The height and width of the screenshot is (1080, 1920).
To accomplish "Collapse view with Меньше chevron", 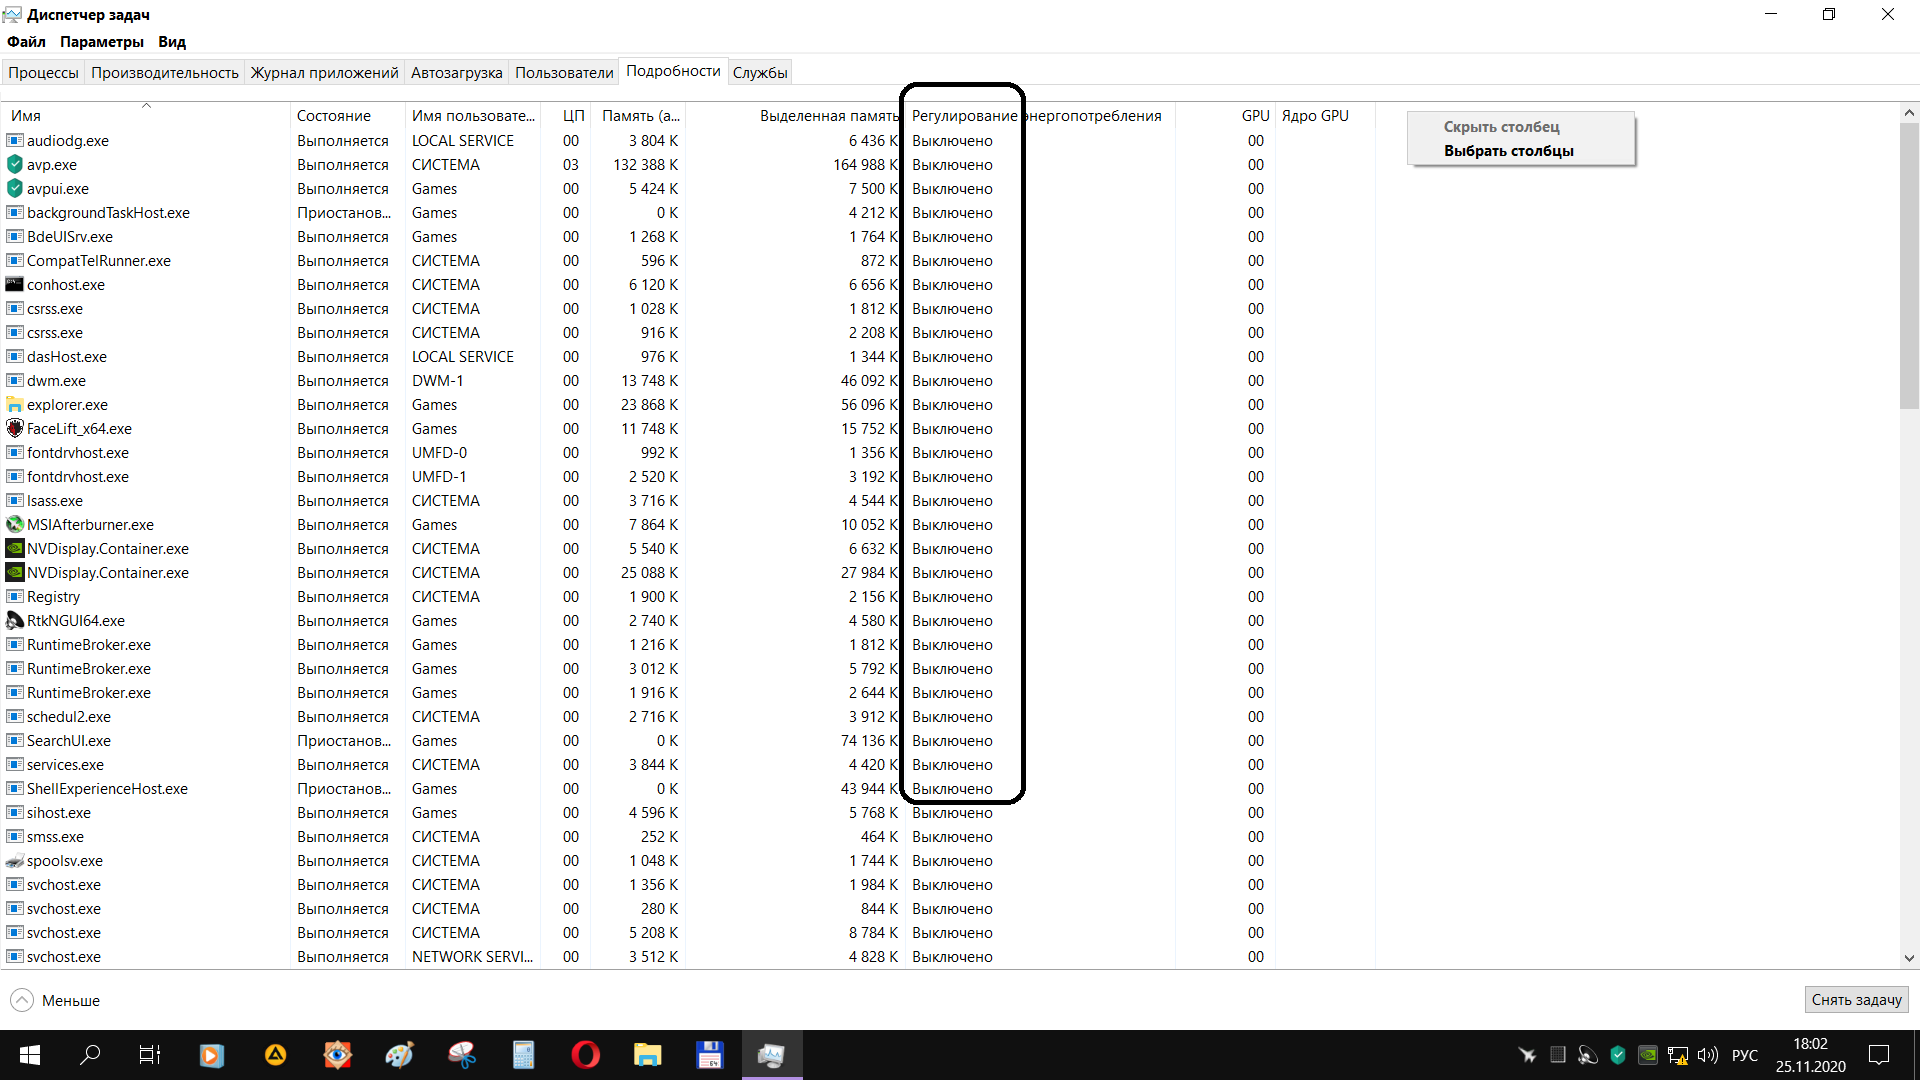I will (x=22, y=1000).
